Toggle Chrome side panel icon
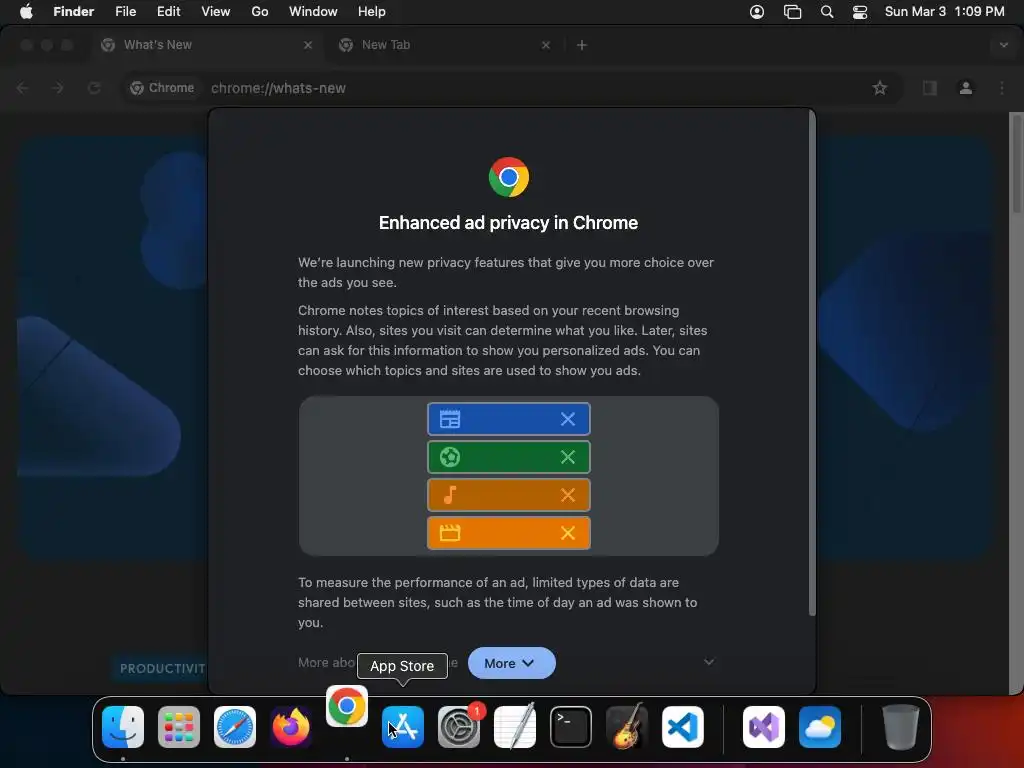Image resolution: width=1024 pixels, height=768 pixels. pos(930,88)
